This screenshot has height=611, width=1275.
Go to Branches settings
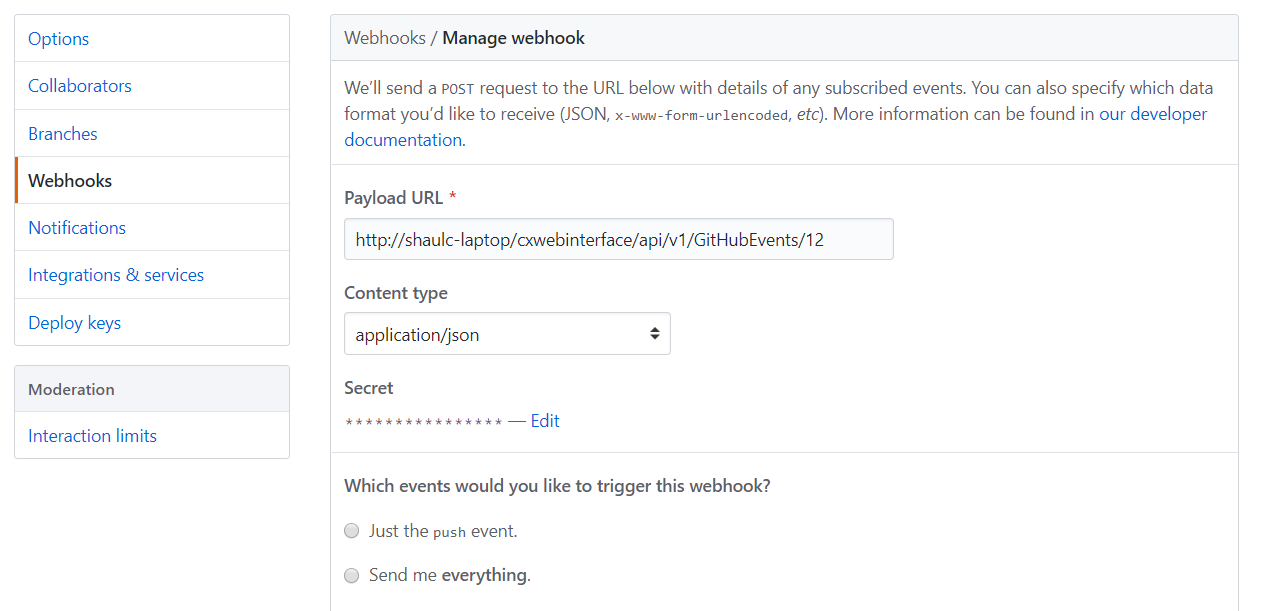pyautogui.click(x=62, y=133)
